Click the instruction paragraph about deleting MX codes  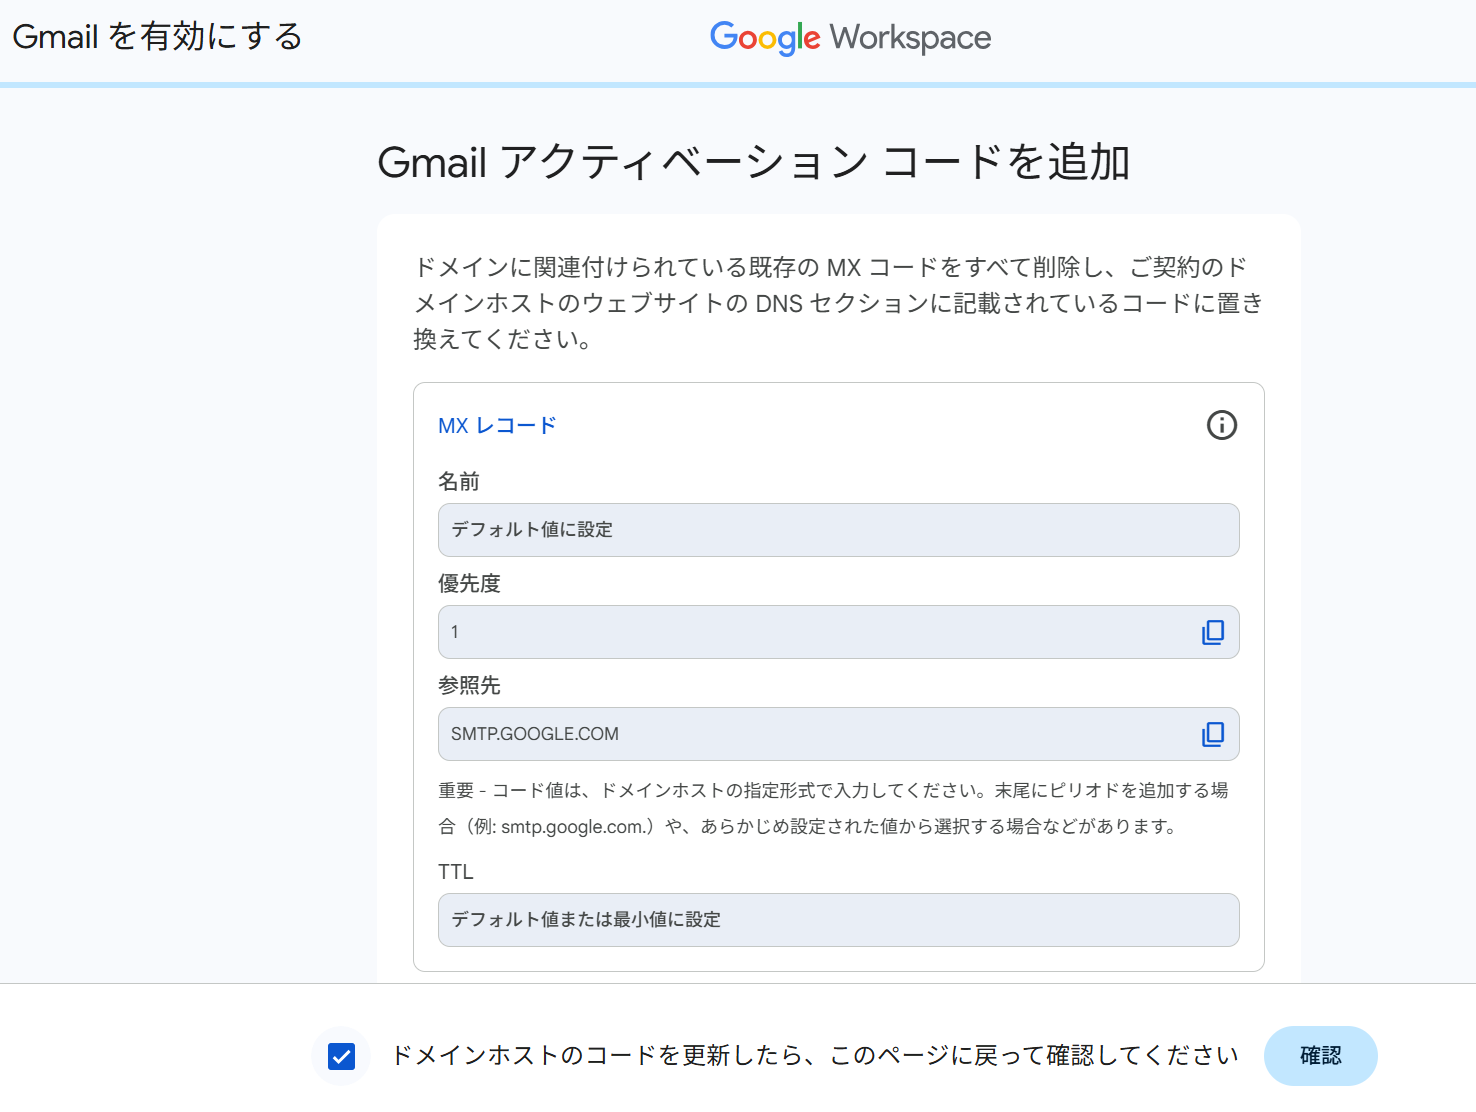coord(838,303)
